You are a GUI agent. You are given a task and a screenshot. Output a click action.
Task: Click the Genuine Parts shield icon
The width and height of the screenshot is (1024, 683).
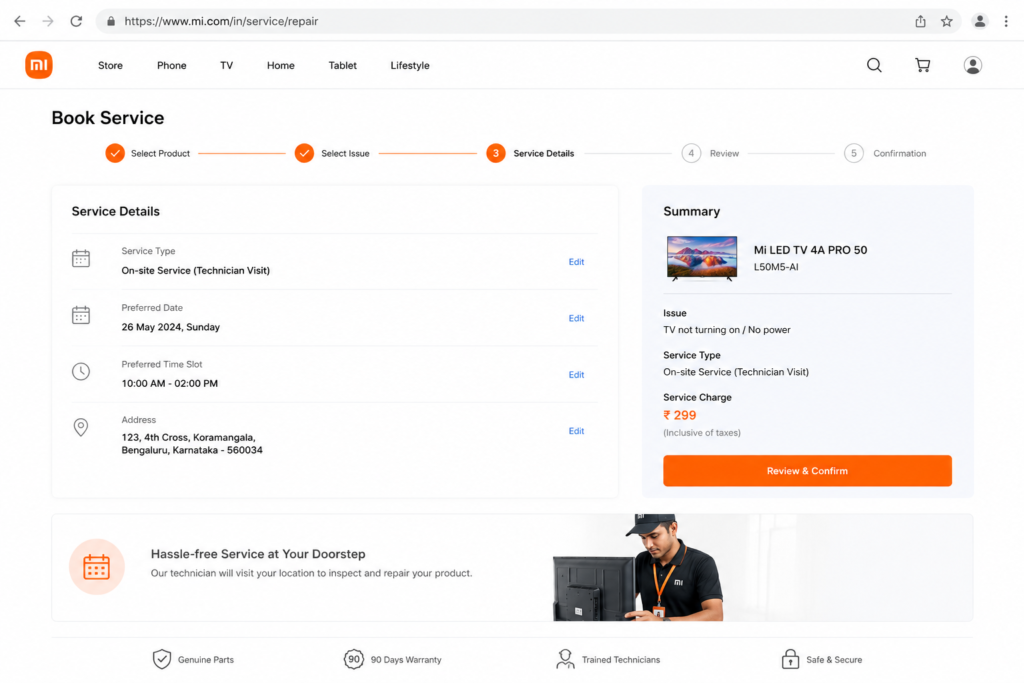[162, 659]
